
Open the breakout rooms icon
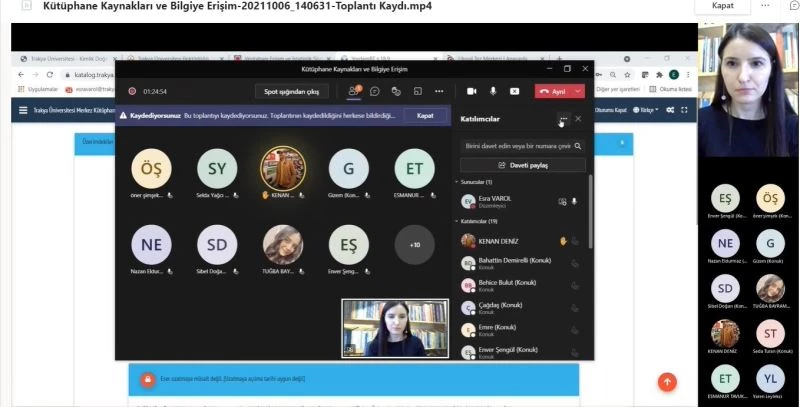pos(417,91)
